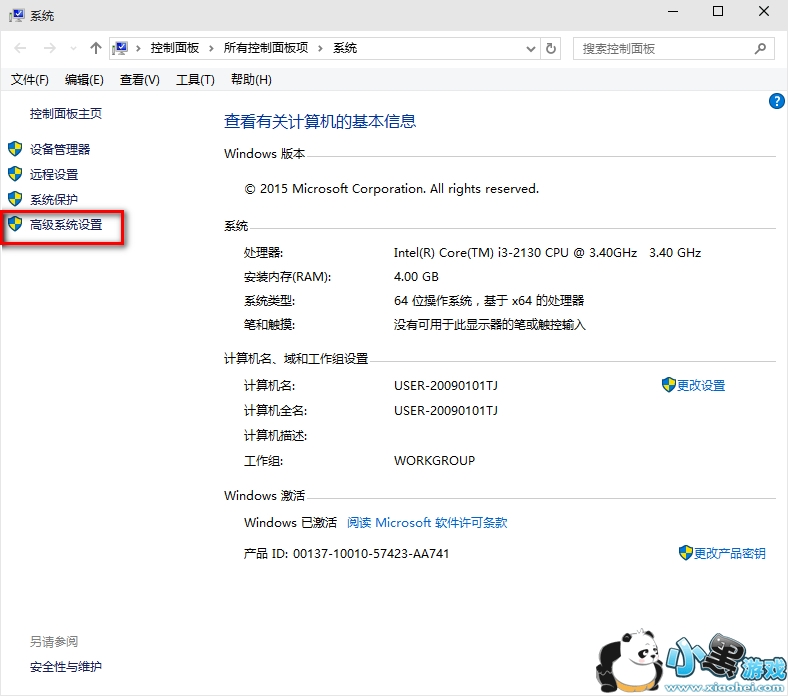The width and height of the screenshot is (788, 696).
Task: Select WORKGROUP value text
Action: coord(434,461)
